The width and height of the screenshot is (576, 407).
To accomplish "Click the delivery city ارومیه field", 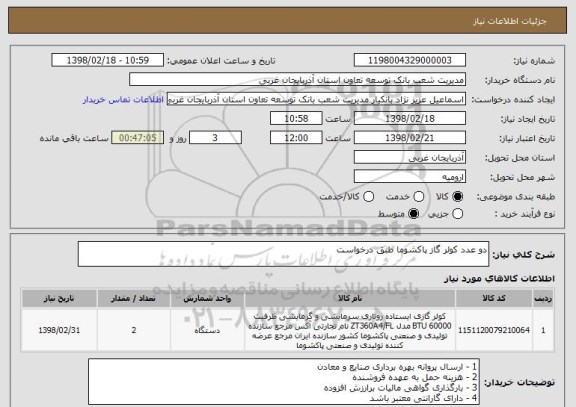I will pyautogui.click(x=410, y=177).
